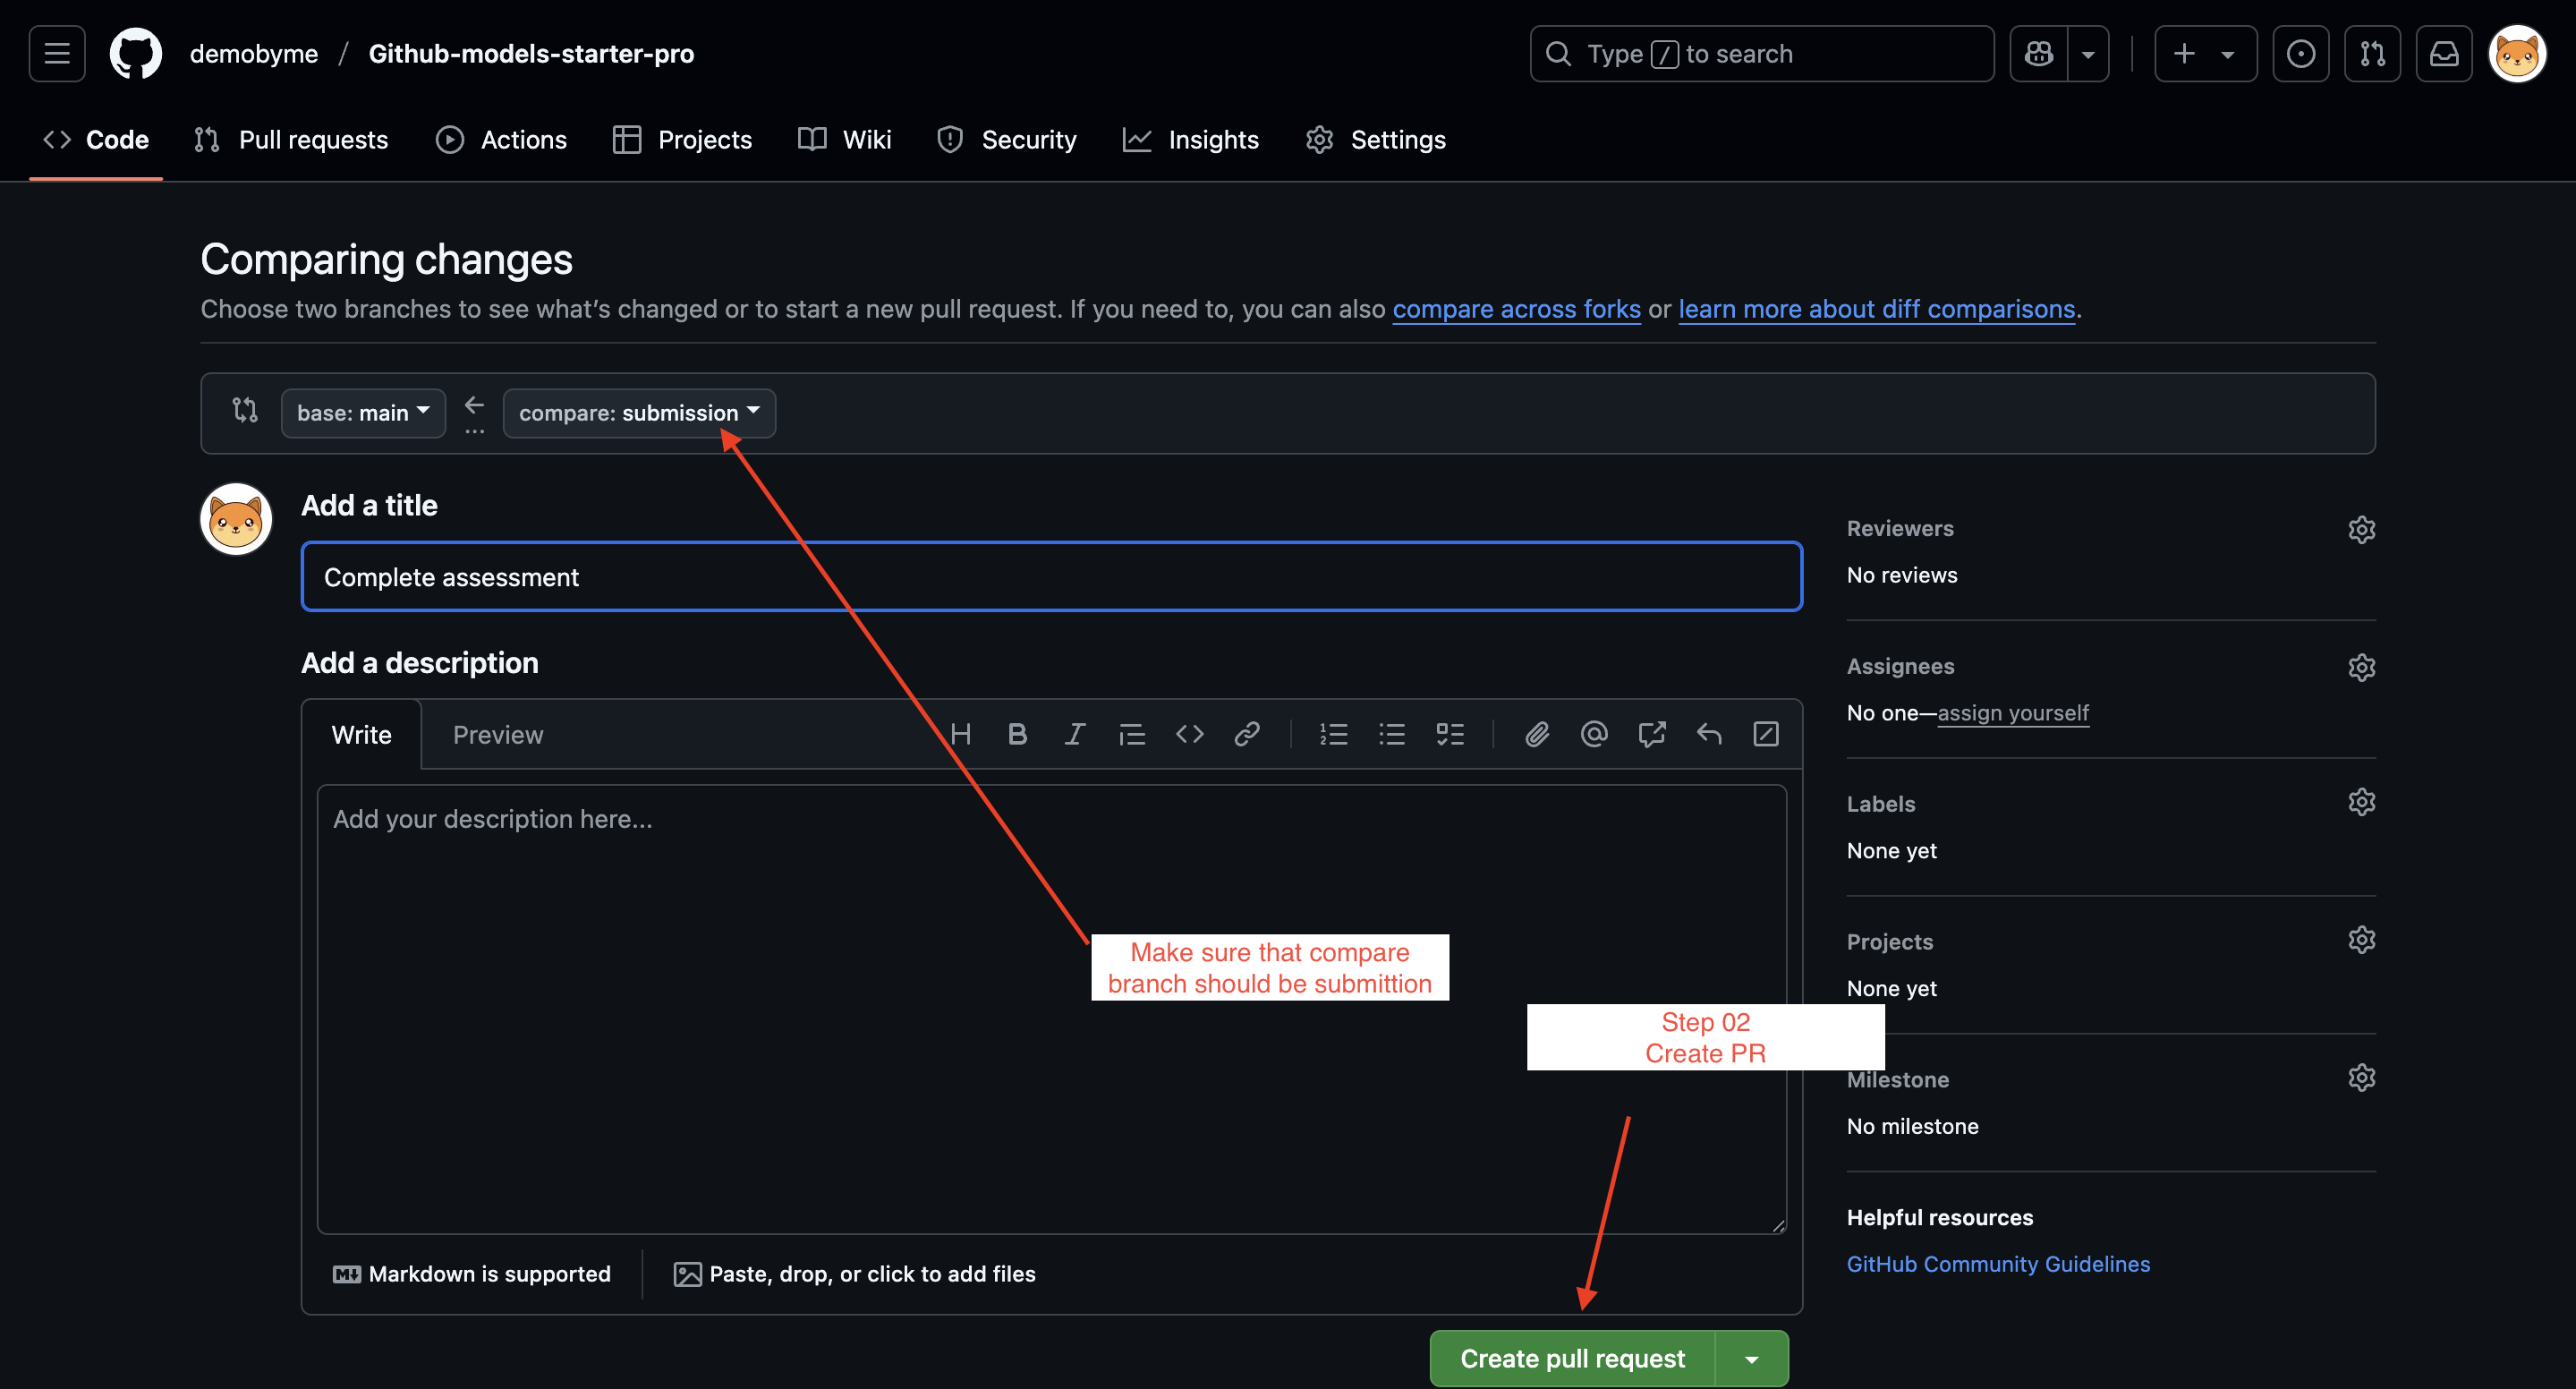Viewport: 2576px width, 1389px height.
Task: Mention a user with the @ icon
Action: pyautogui.click(x=1594, y=734)
